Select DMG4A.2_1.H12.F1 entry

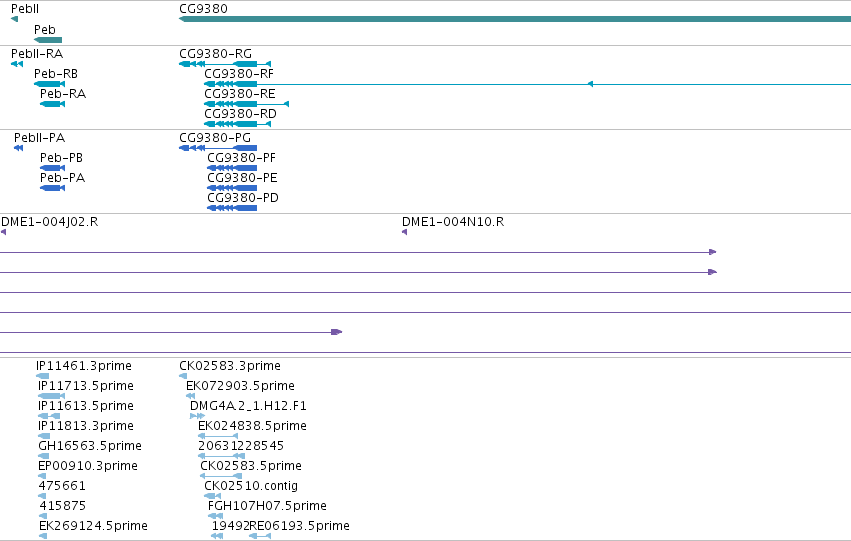coord(249,406)
